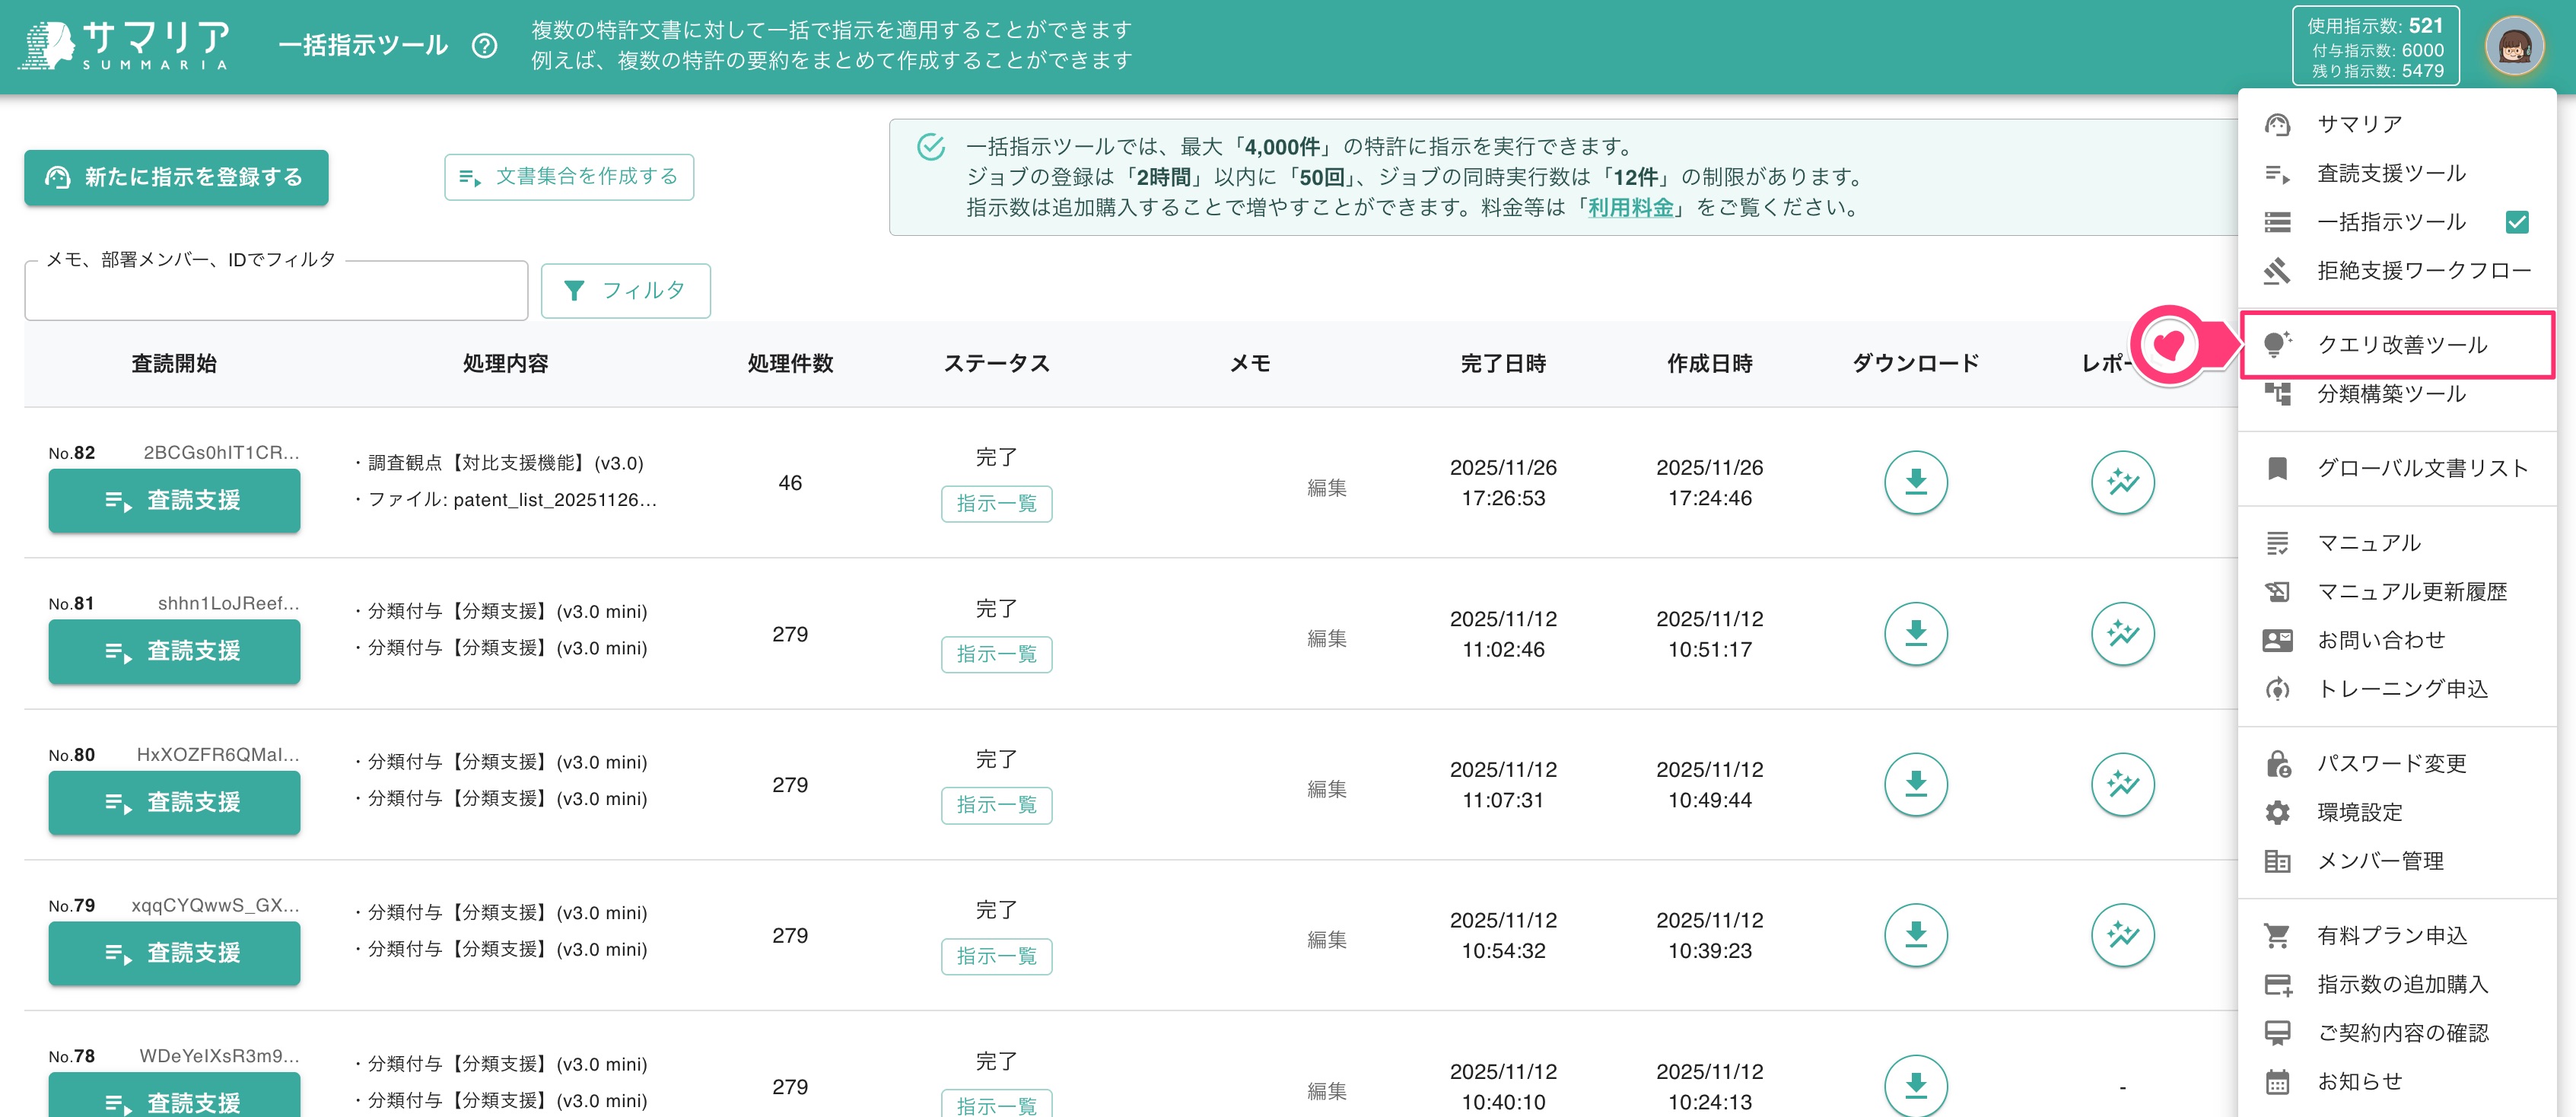Click the ステータス column header
Screen dimensions: 2576x1117
pyautogui.click(x=996, y=364)
